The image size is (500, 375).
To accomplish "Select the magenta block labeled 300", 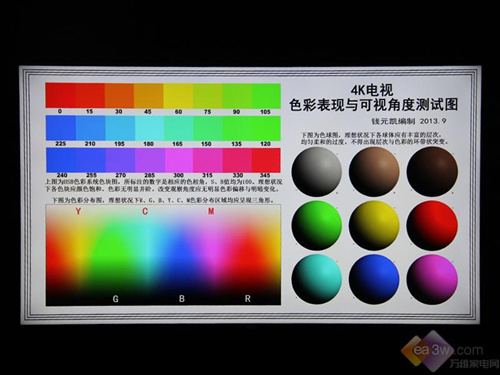I will click(x=179, y=160).
